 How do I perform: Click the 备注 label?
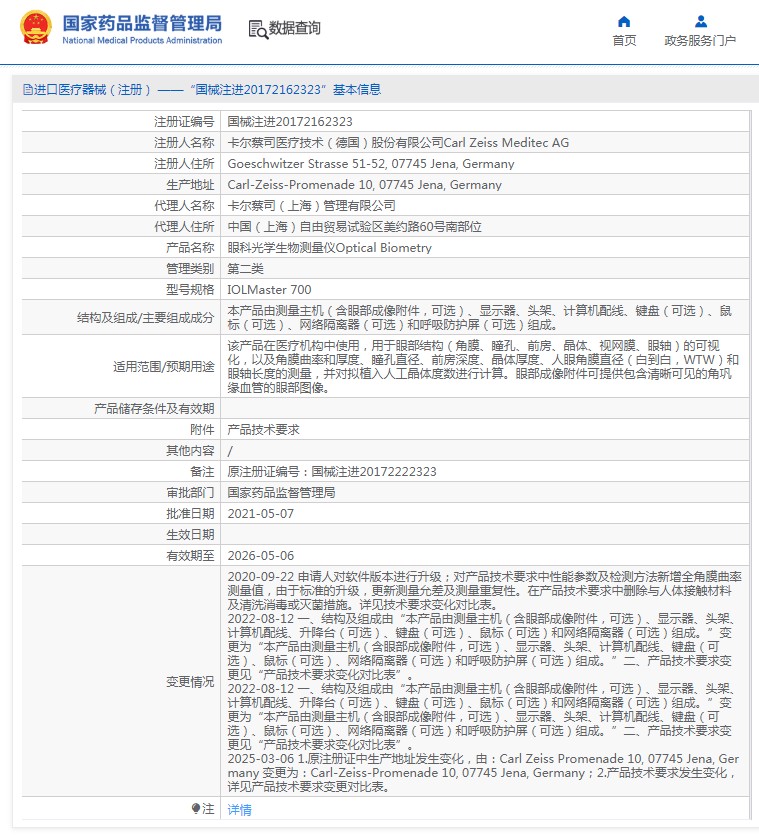point(202,472)
